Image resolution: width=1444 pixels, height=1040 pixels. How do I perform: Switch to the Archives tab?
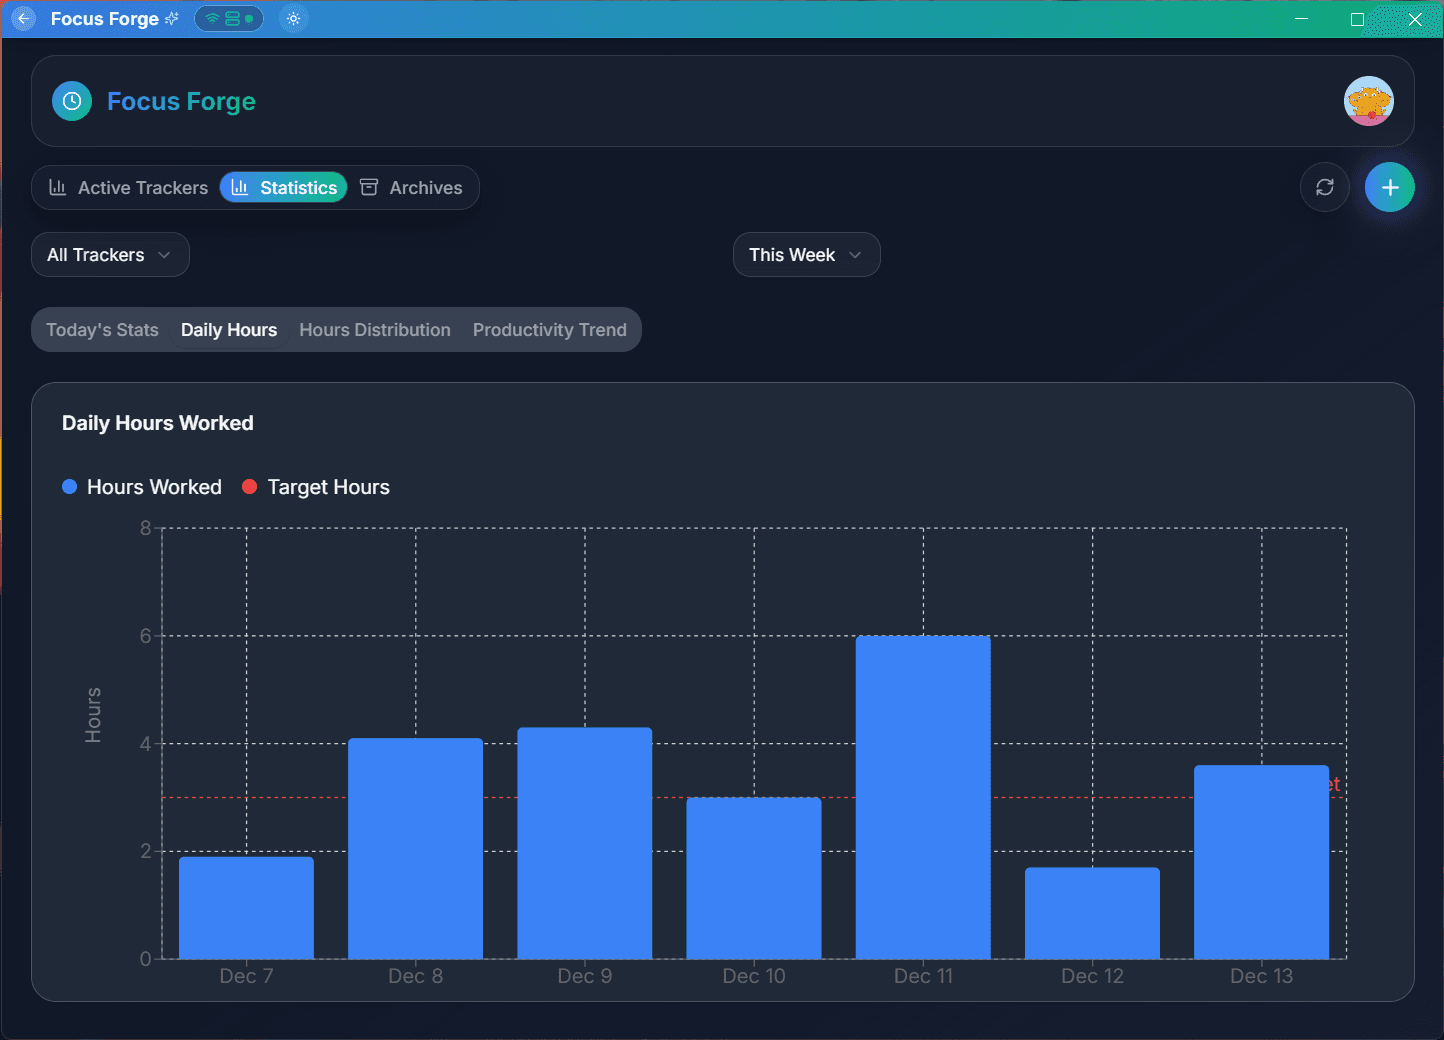tap(426, 187)
